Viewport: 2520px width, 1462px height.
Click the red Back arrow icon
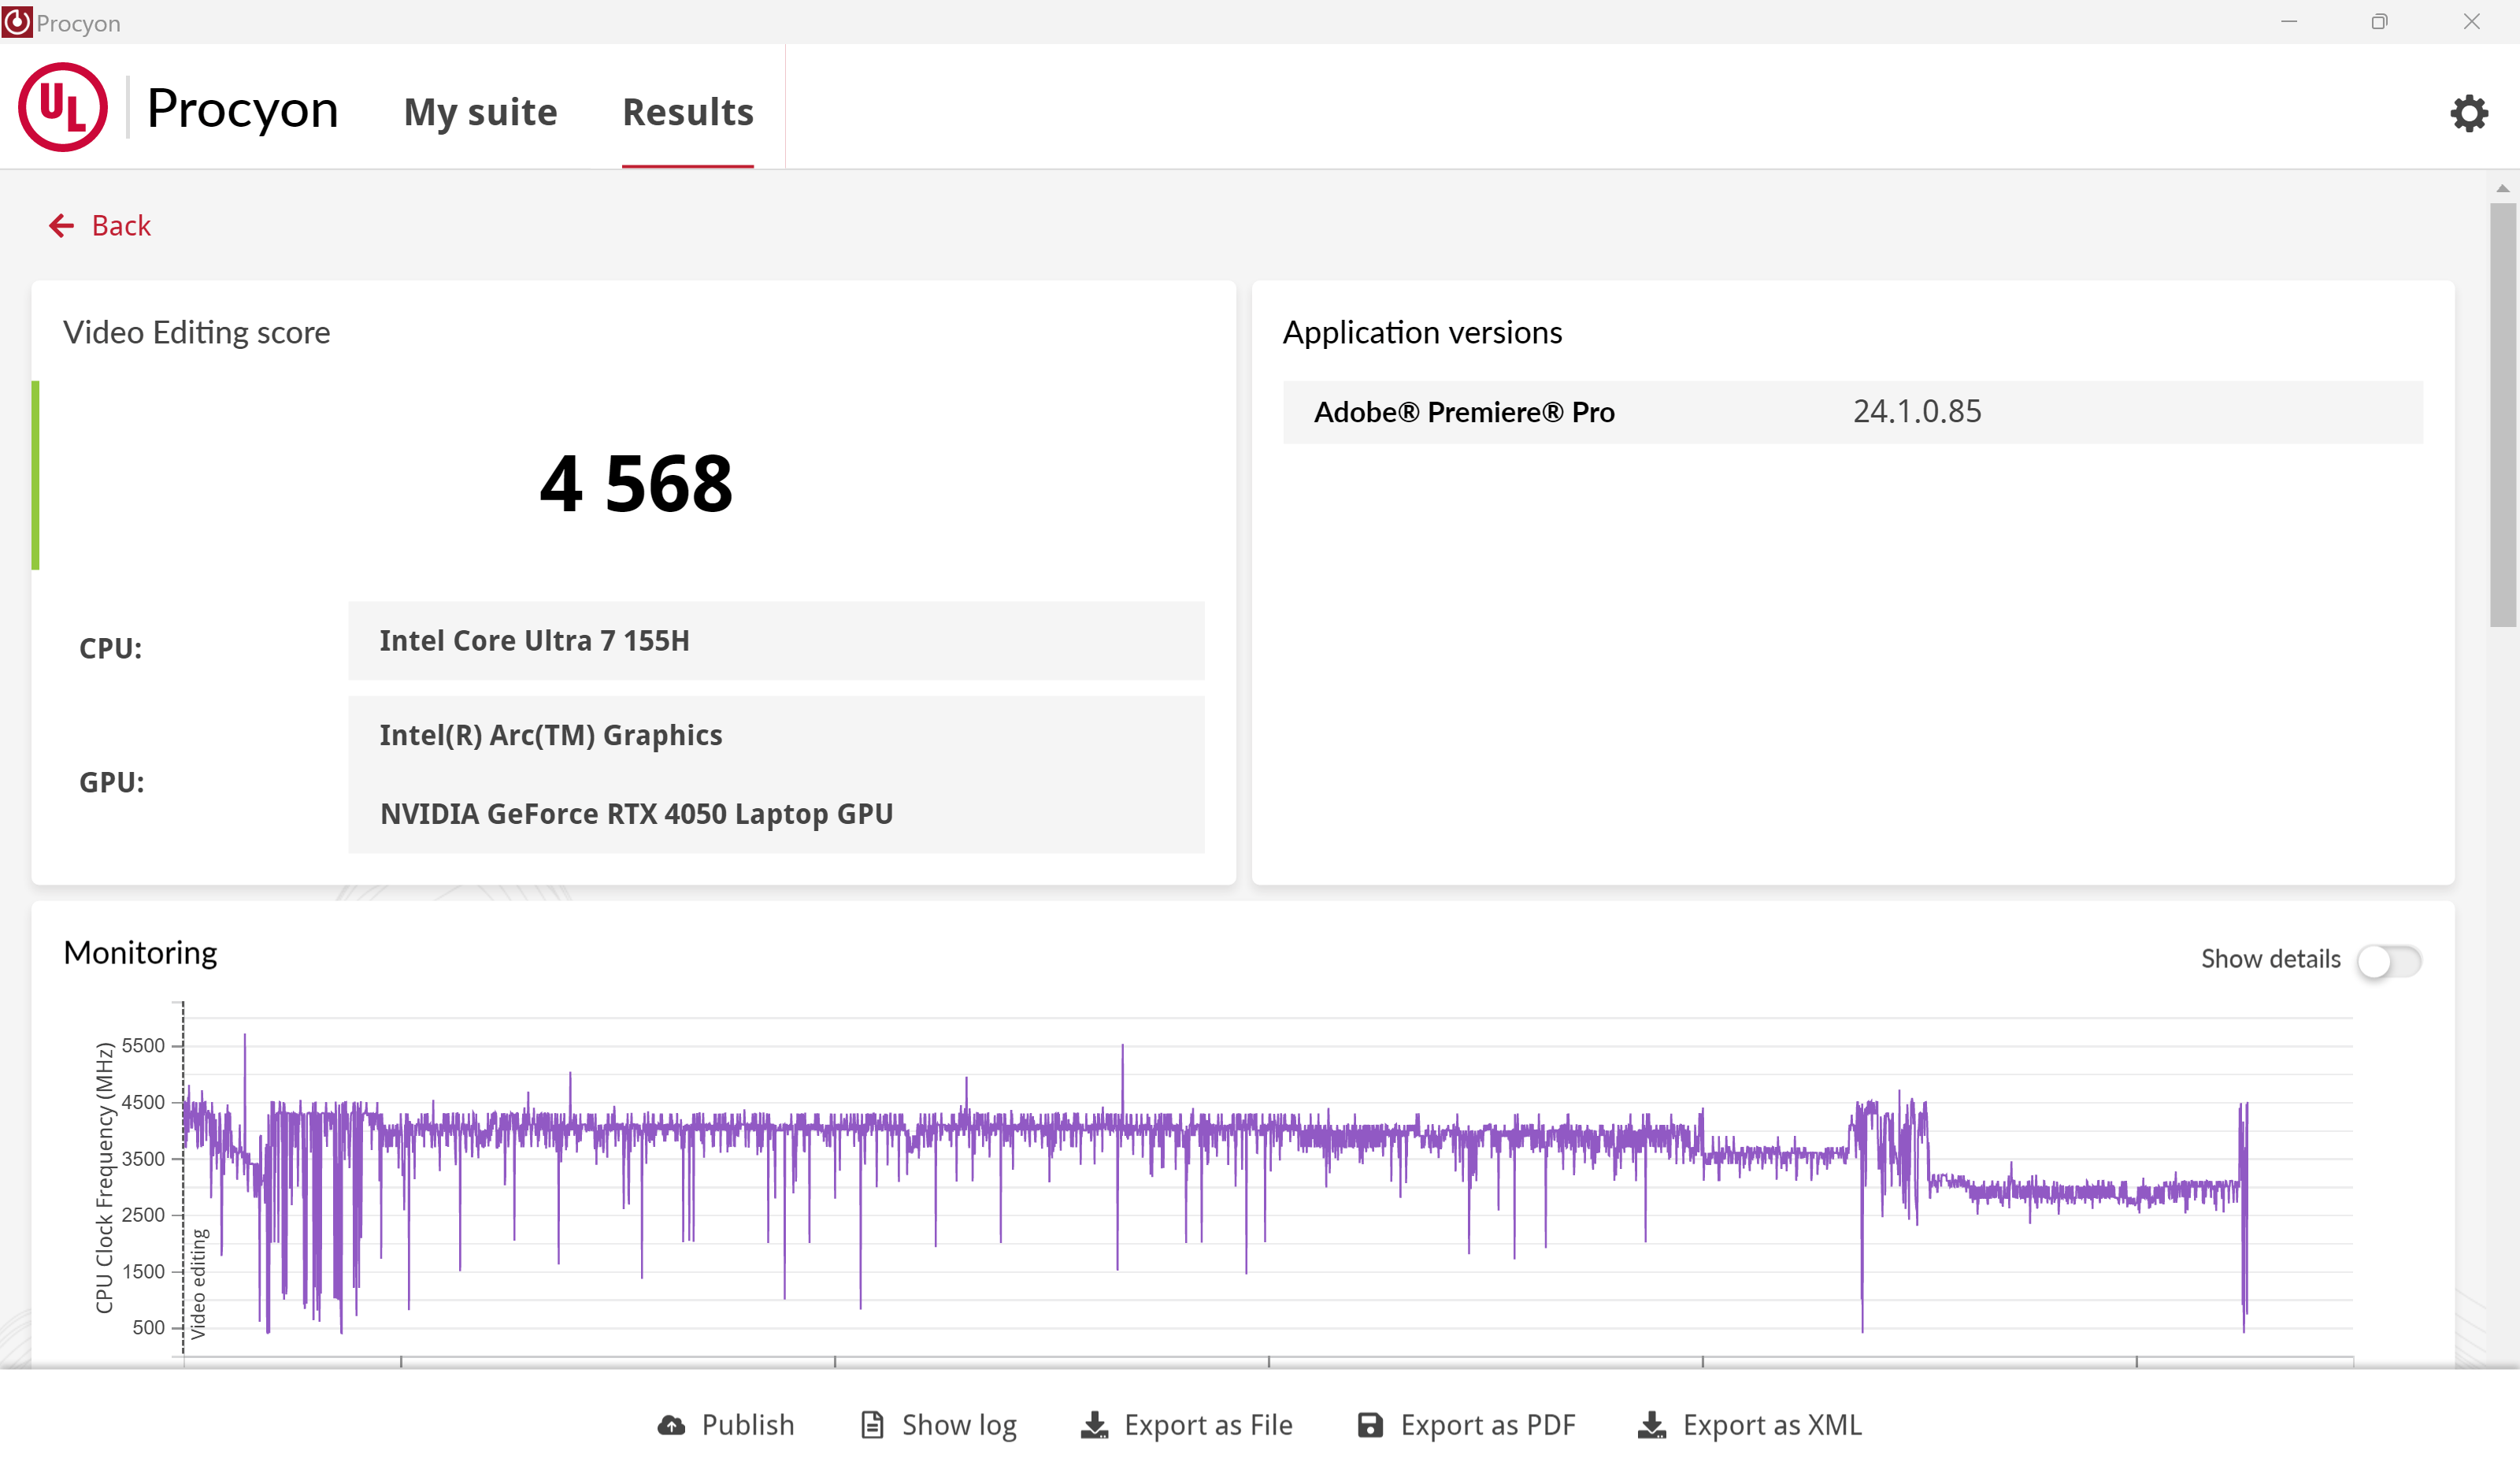point(61,226)
